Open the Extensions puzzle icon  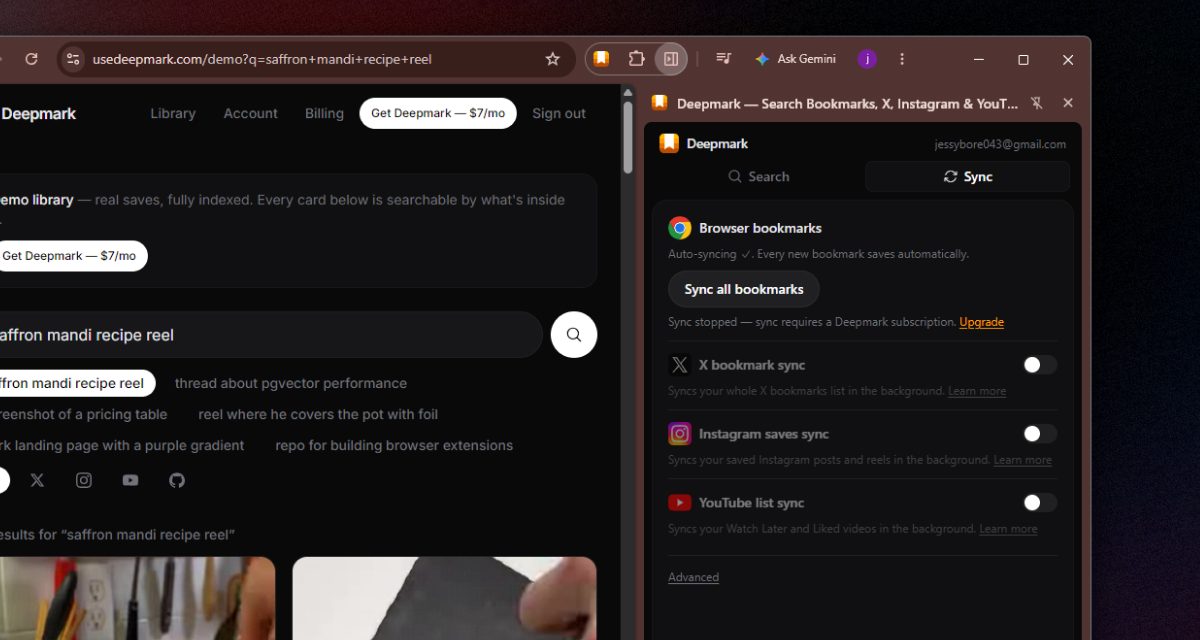pyautogui.click(x=636, y=59)
